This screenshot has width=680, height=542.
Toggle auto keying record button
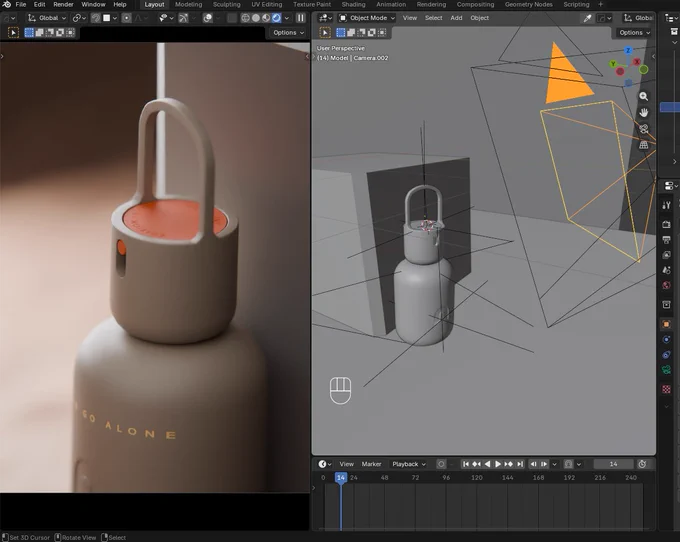[441, 464]
